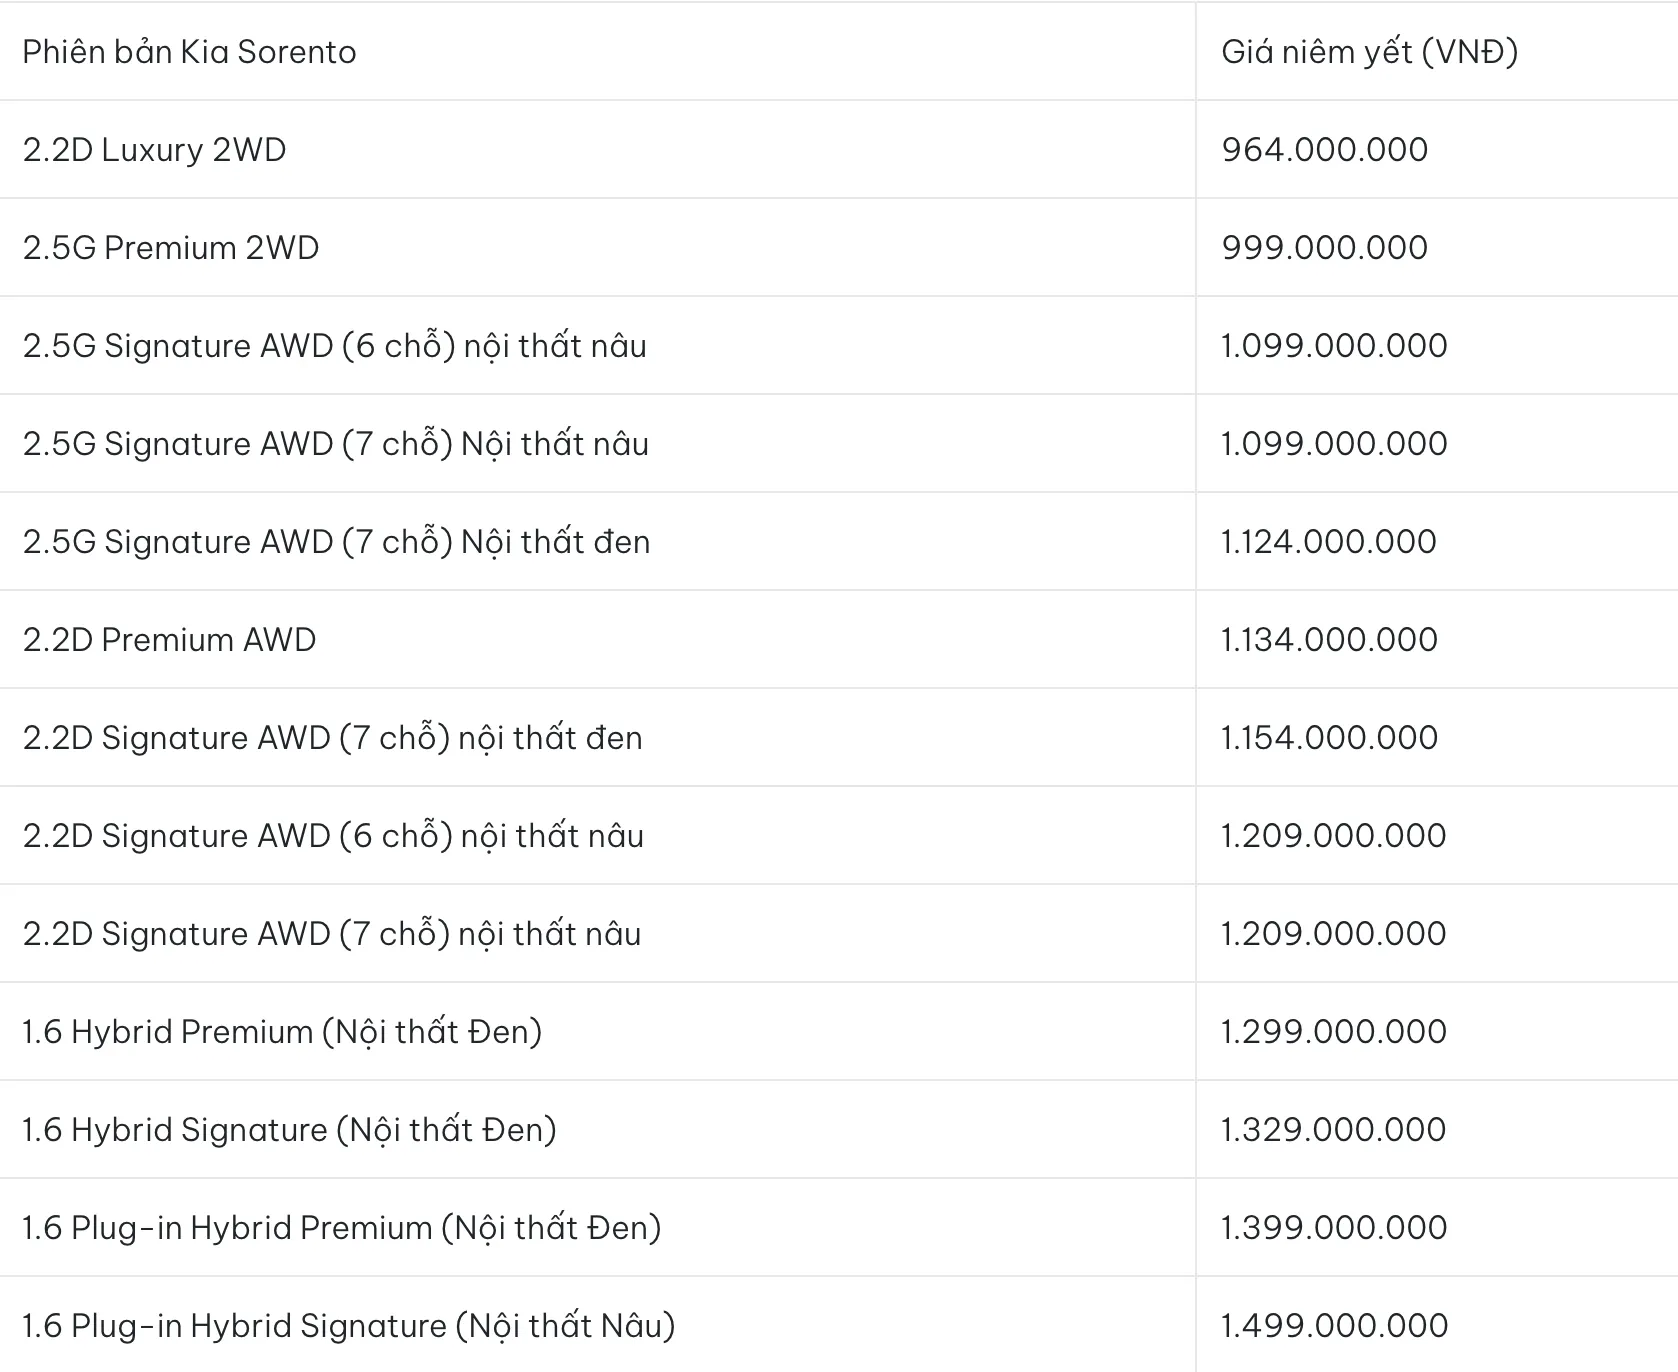
Task: Click the price 1.124.000.000
Action: [1329, 542]
